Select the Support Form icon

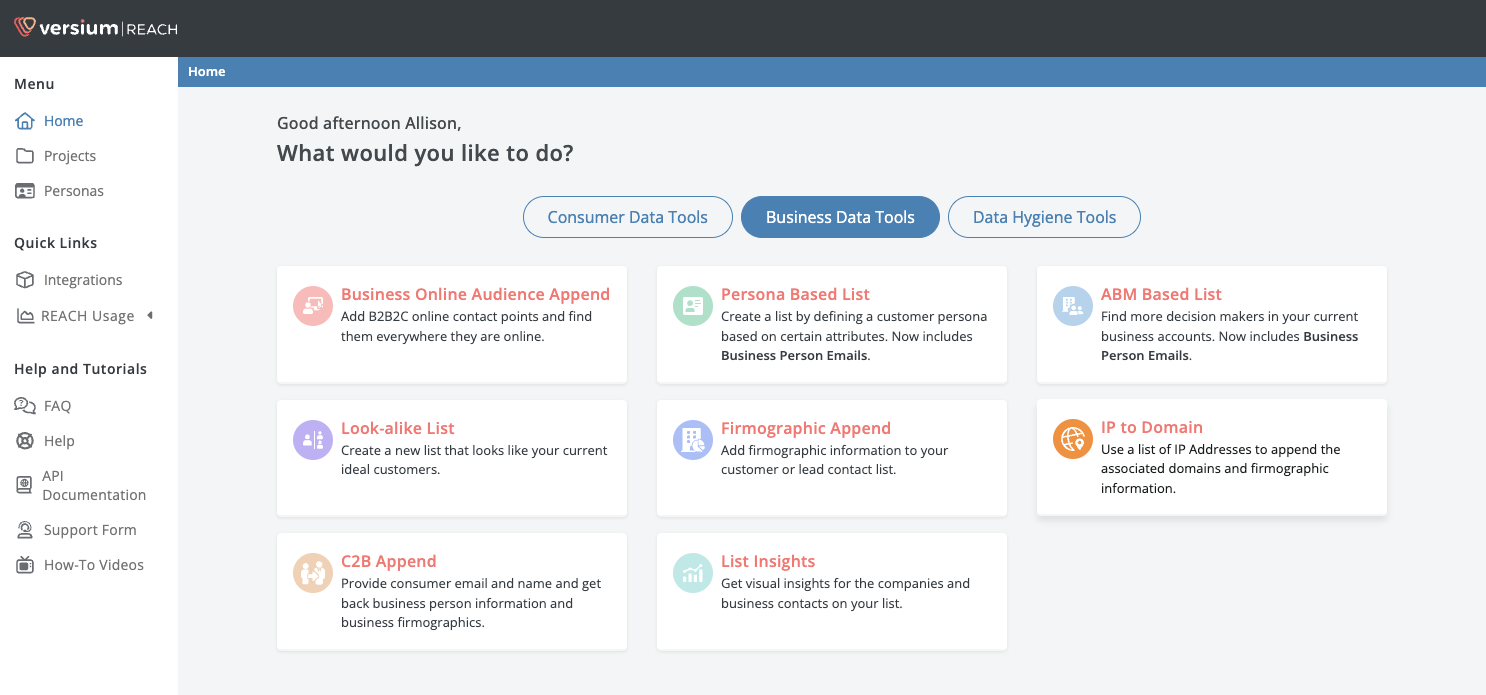(23, 530)
